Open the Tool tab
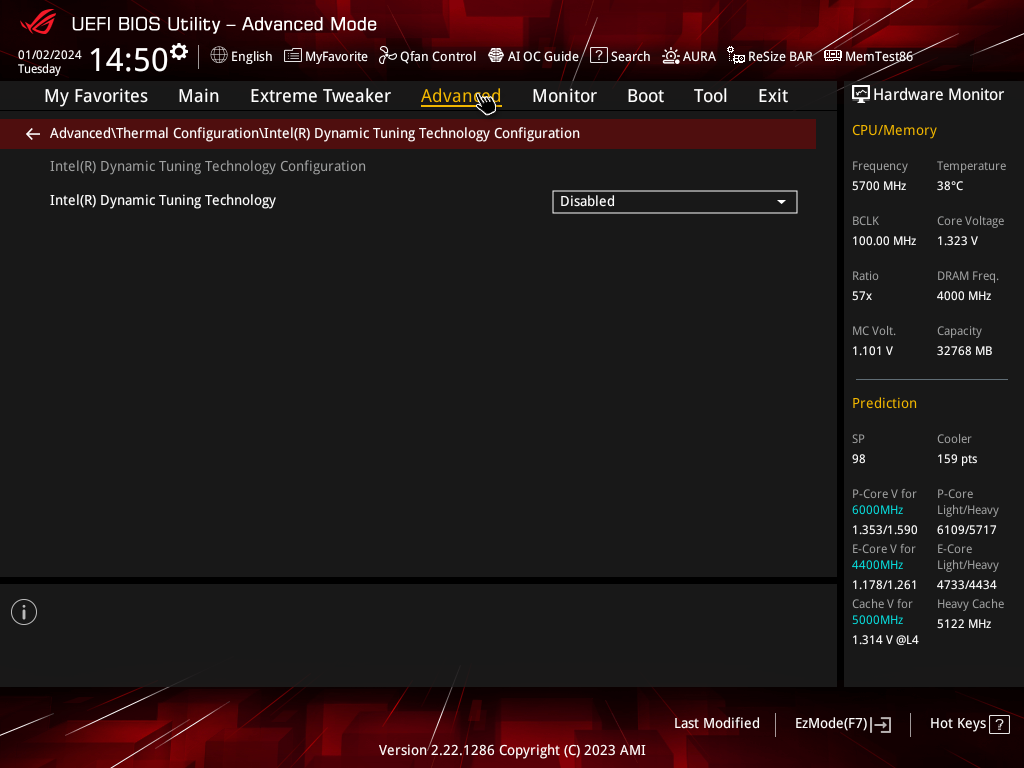This screenshot has height=768, width=1024. [x=710, y=96]
